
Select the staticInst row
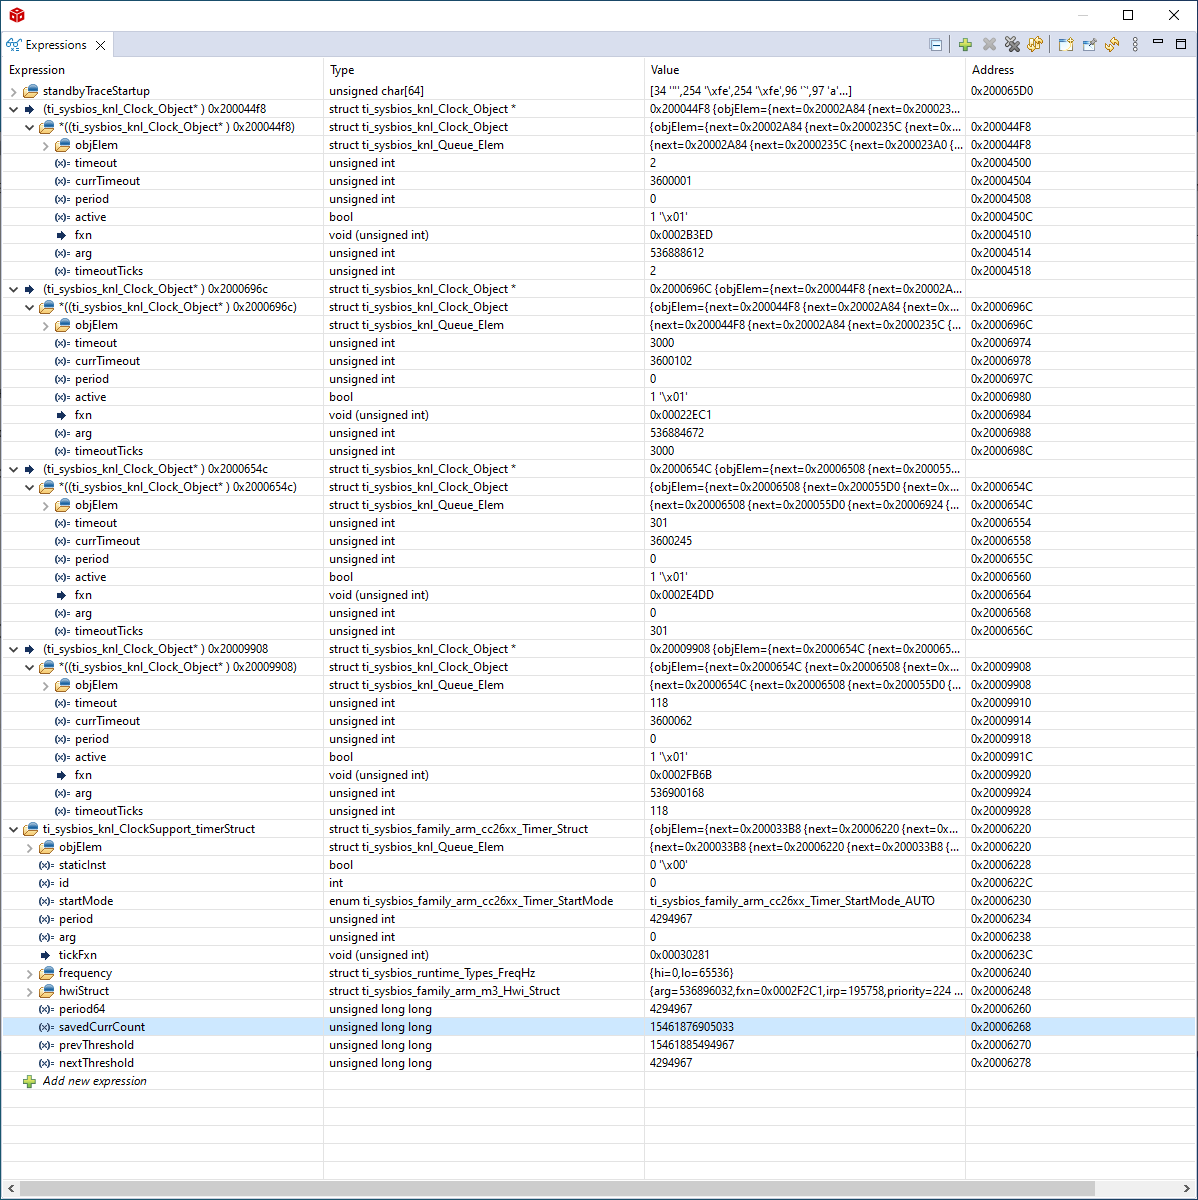(x=598, y=865)
